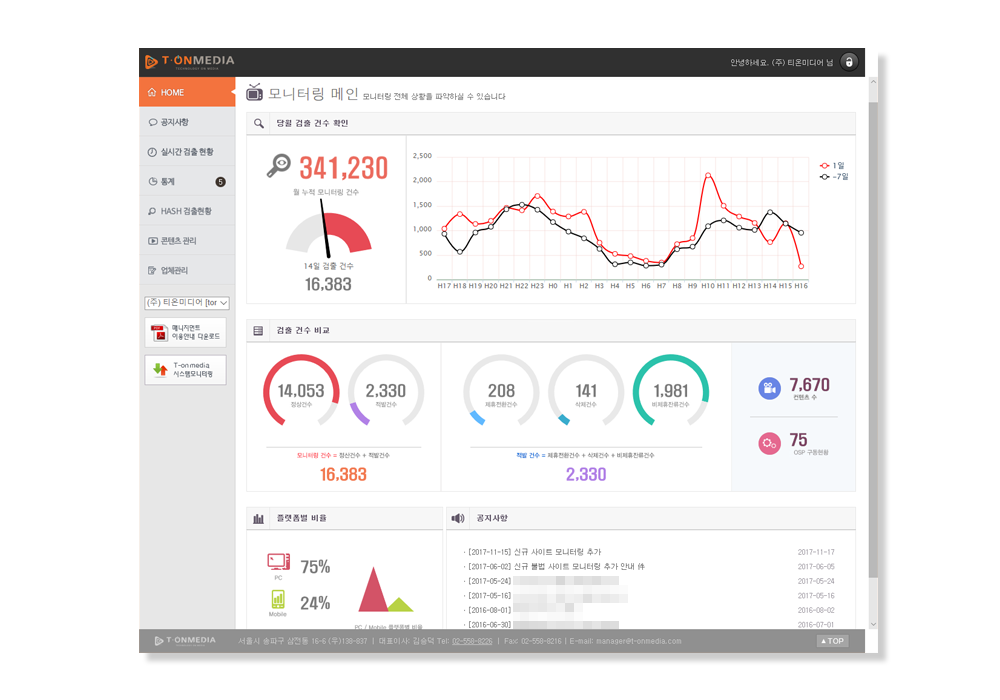This screenshot has width=1000, height=700.
Task: Click the scrollbar down arrow
Action: [873, 625]
